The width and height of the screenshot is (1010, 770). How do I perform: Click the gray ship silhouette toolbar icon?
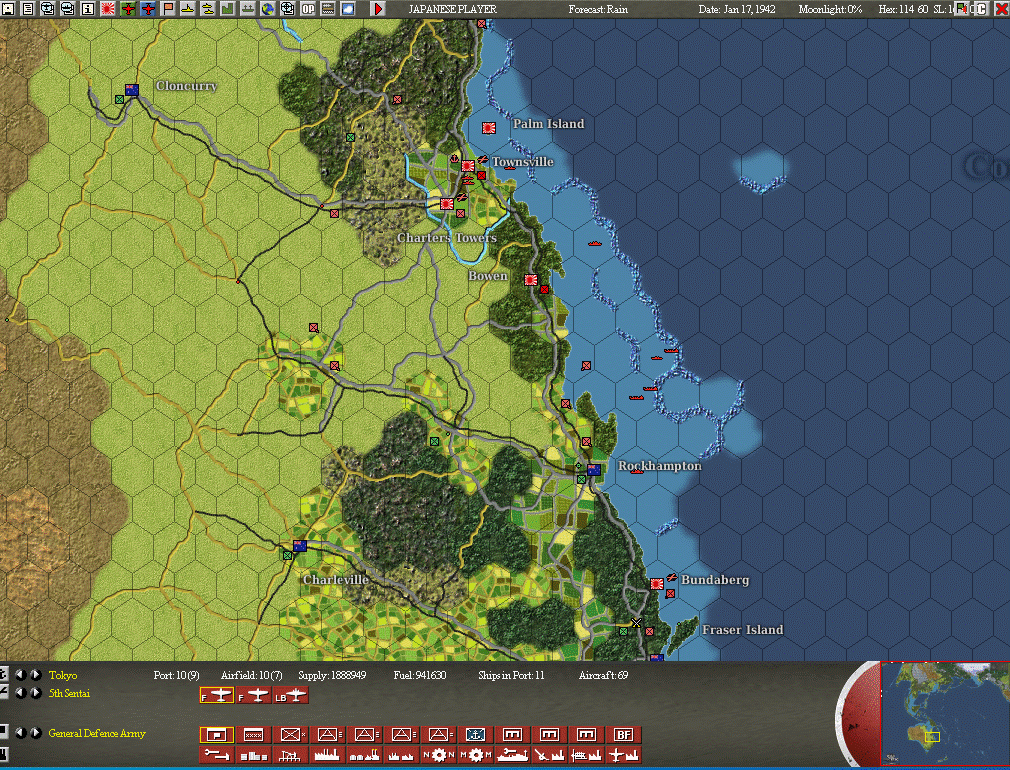point(247,9)
